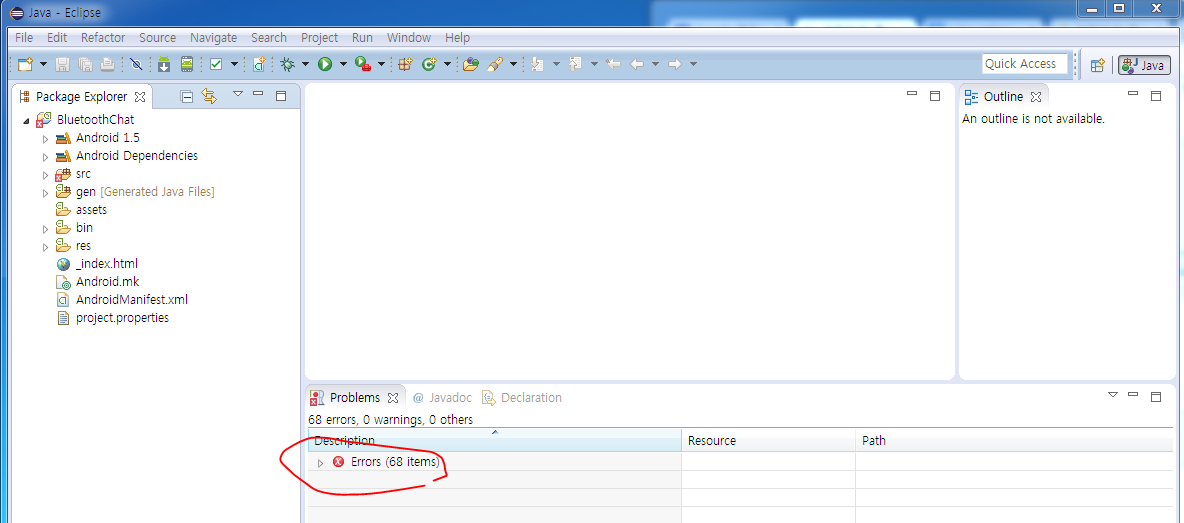The height and width of the screenshot is (523, 1184).
Task: Open the Window menu
Action: coord(409,38)
